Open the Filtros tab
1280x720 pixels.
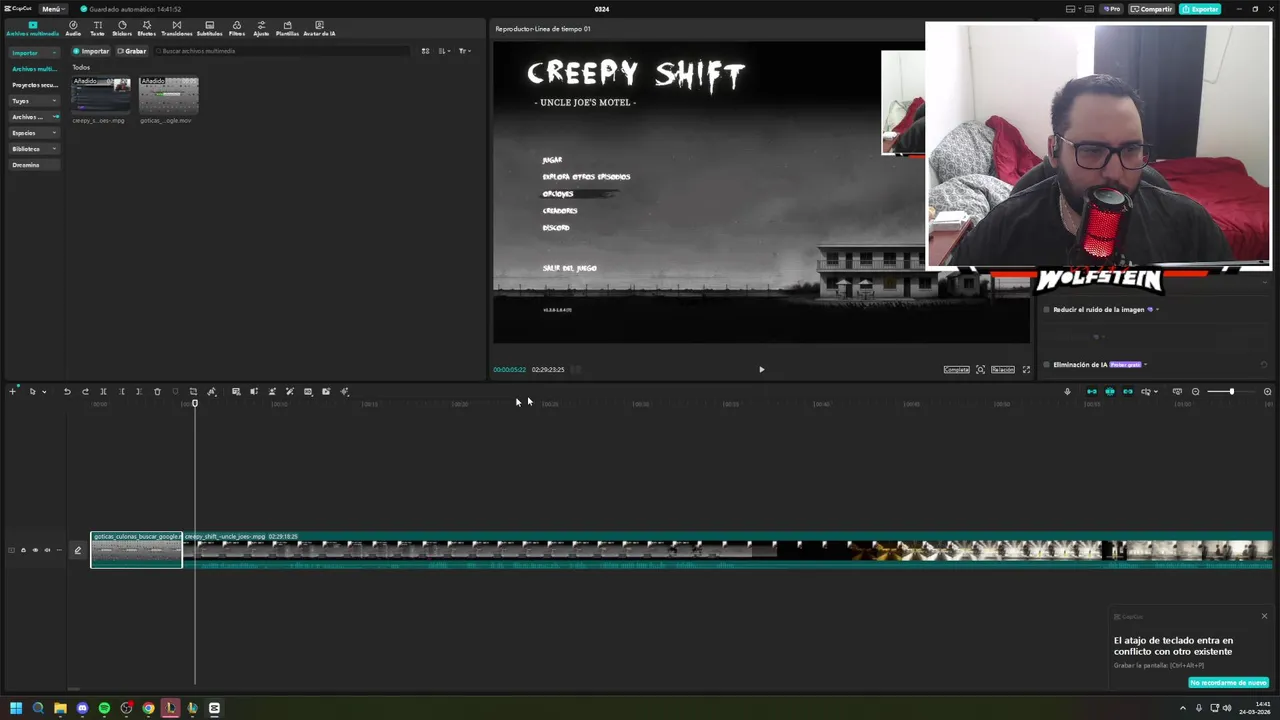tap(237, 28)
